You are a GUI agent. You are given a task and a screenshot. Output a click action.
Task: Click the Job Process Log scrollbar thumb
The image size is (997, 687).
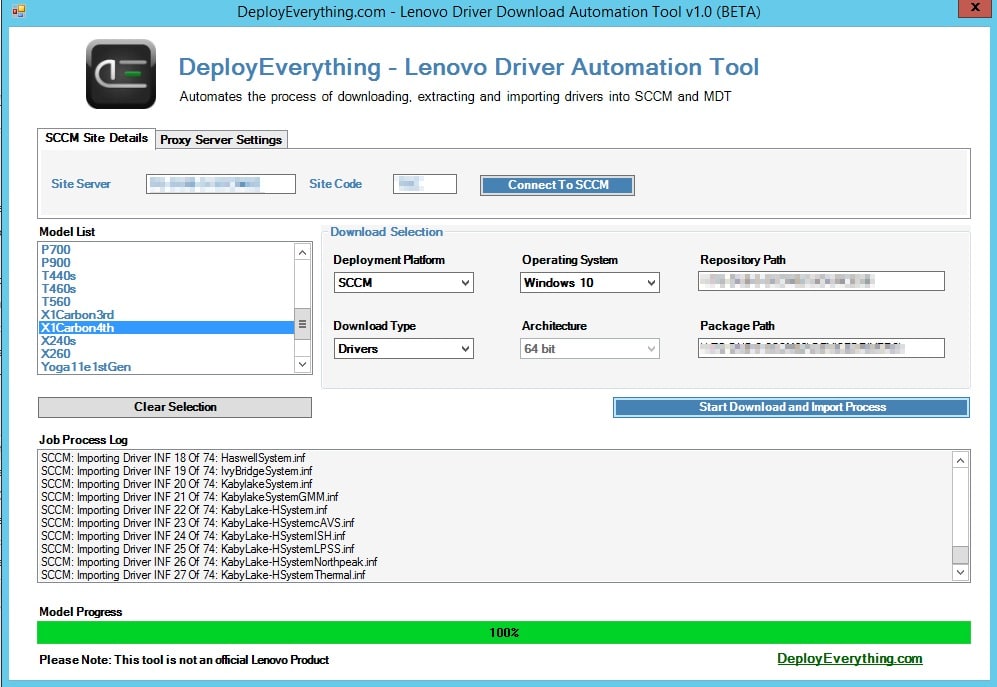pyautogui.click(x=960, y=554)
